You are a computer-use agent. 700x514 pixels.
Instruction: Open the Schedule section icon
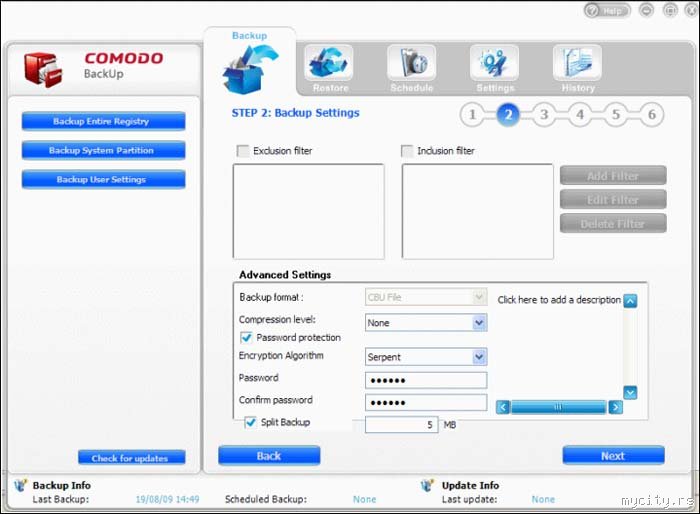pyautogui.click(x=412, y=63)
